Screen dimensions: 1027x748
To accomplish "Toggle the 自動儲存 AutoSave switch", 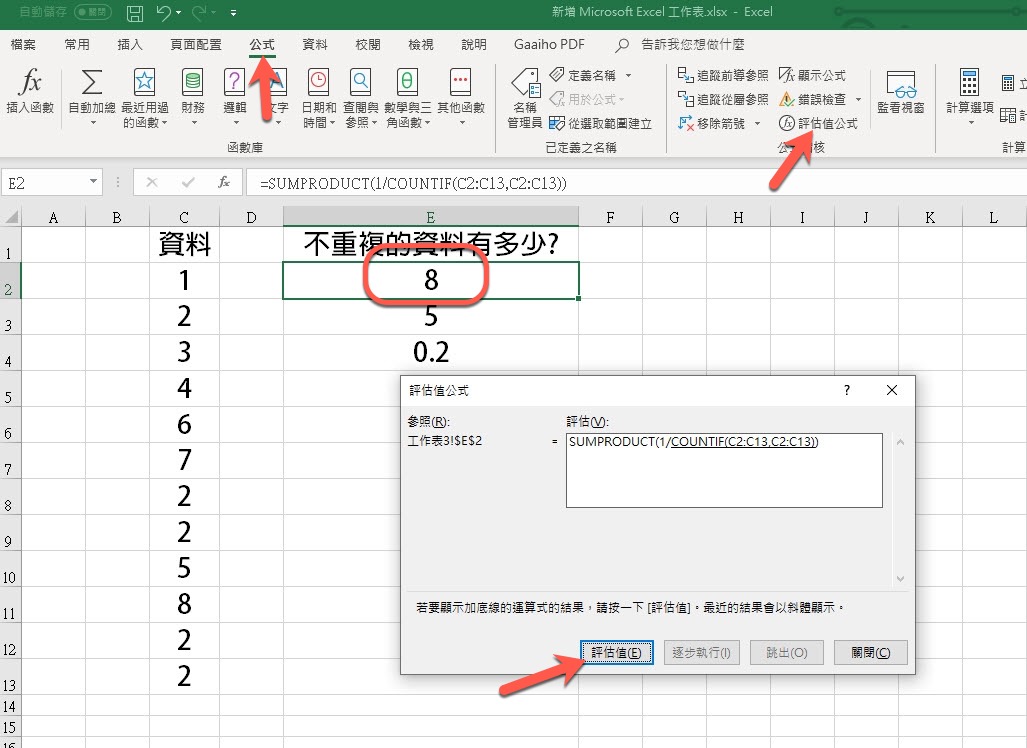I will pos(92,13).
